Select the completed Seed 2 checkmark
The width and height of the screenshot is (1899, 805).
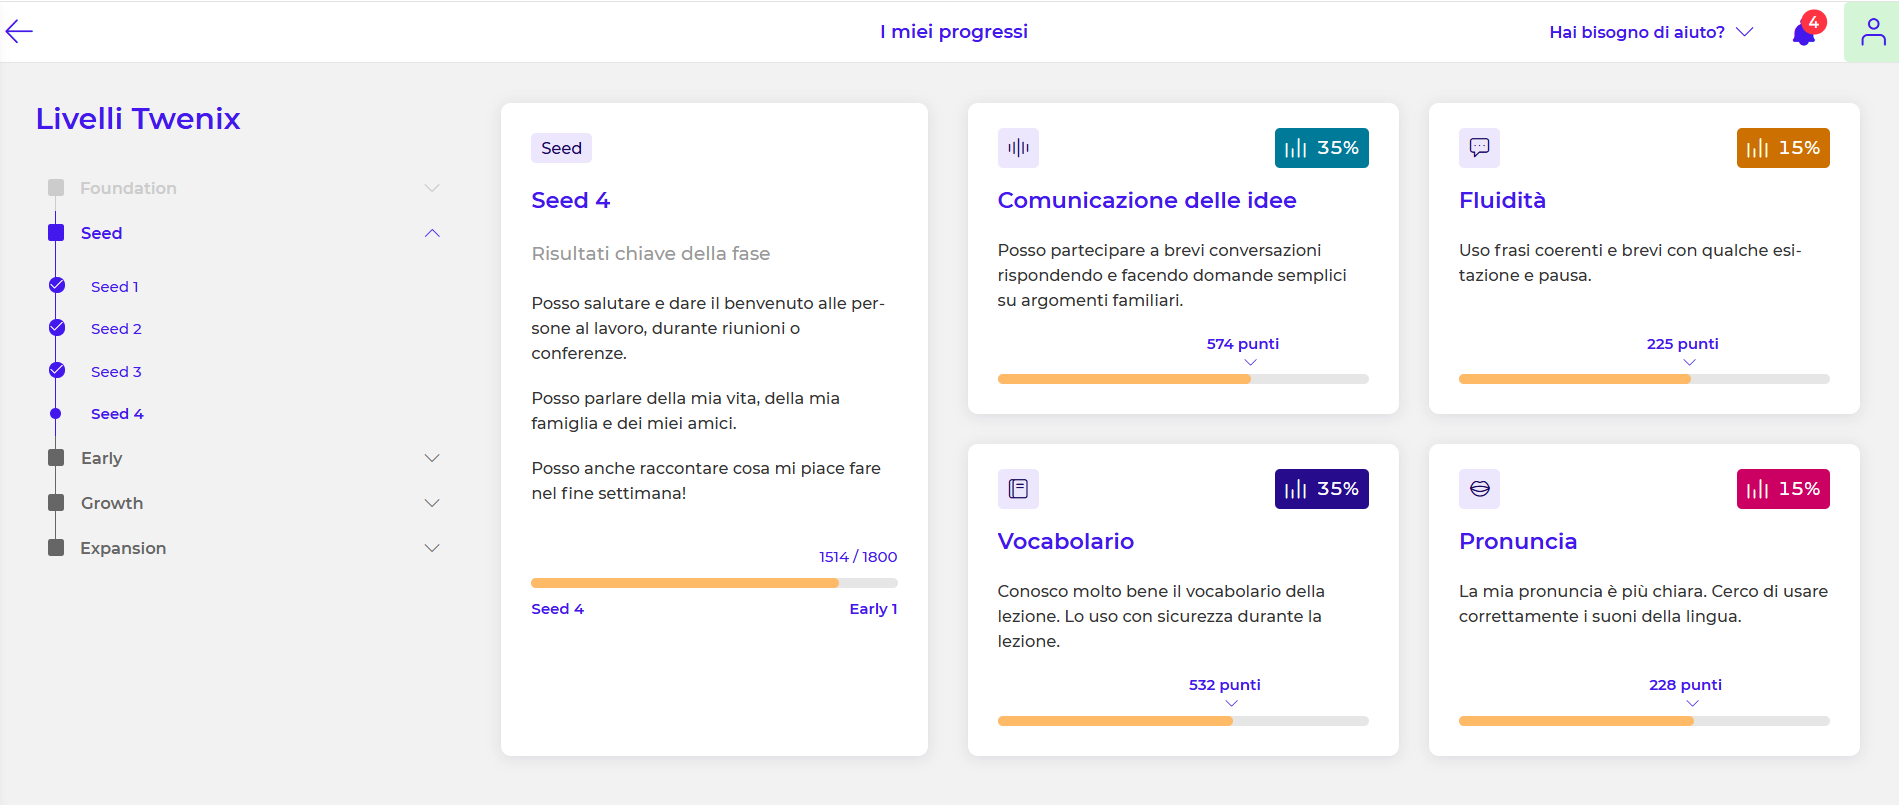[57, 328]
